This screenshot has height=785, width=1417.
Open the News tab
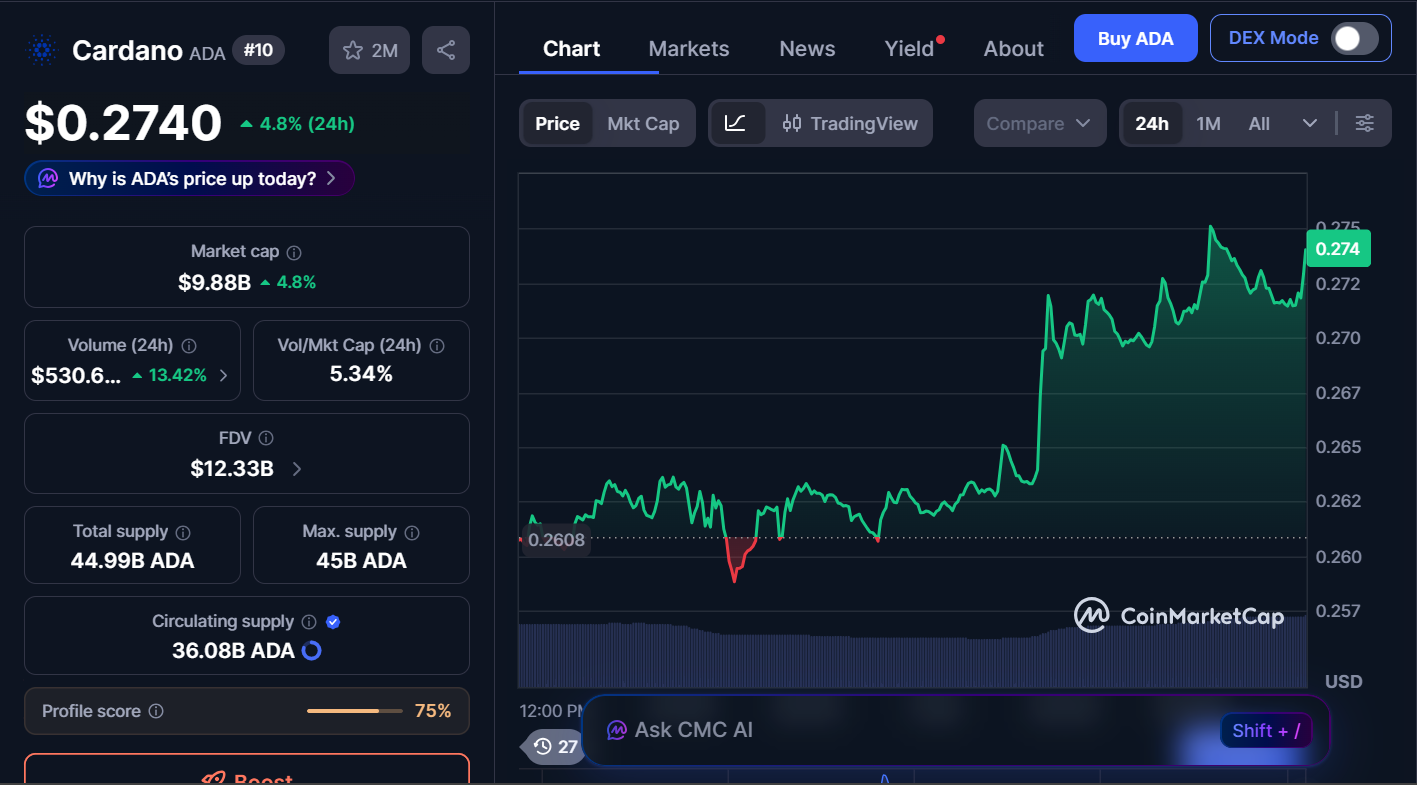coord(807,48)
